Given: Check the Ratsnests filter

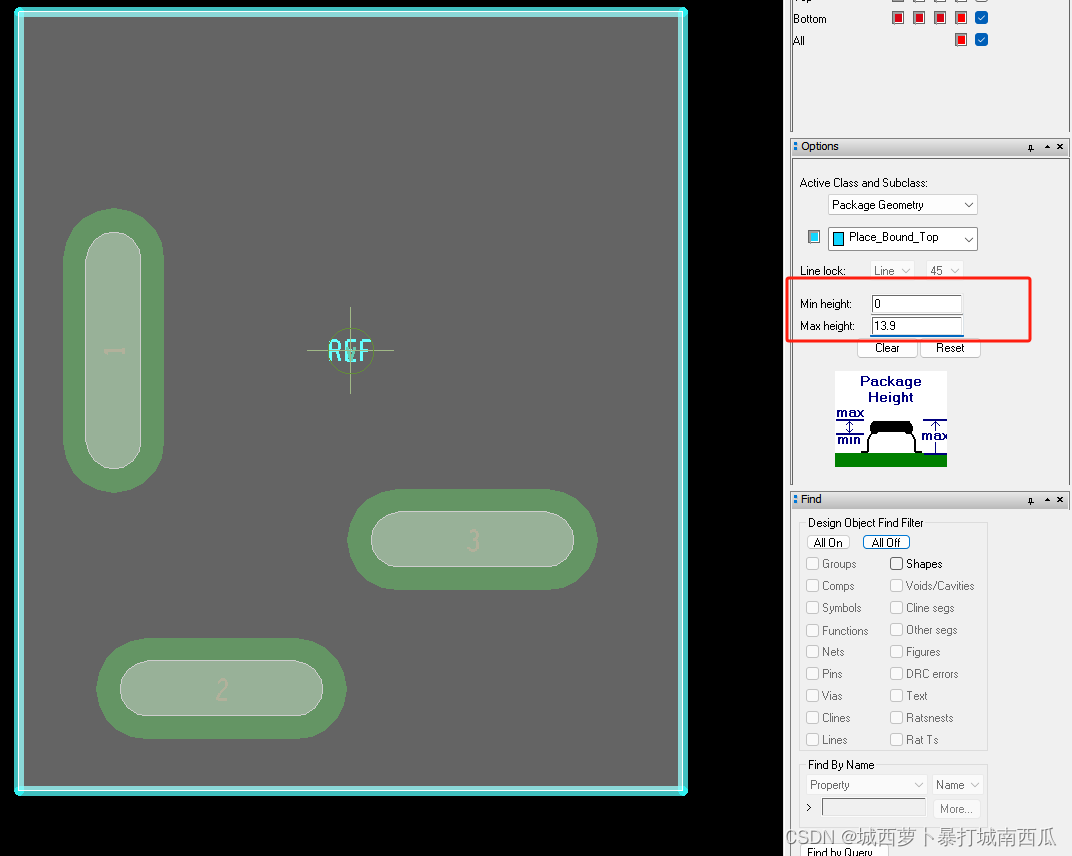Looking at the screenshot, I should pos(896,717).
